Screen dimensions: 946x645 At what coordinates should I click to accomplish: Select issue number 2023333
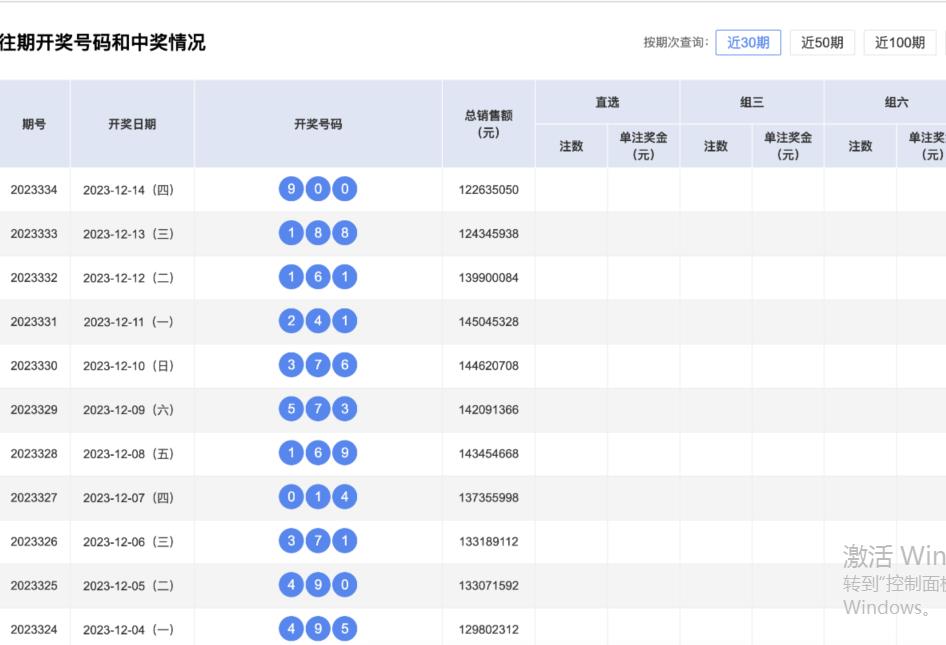click(x=34, y=234)
